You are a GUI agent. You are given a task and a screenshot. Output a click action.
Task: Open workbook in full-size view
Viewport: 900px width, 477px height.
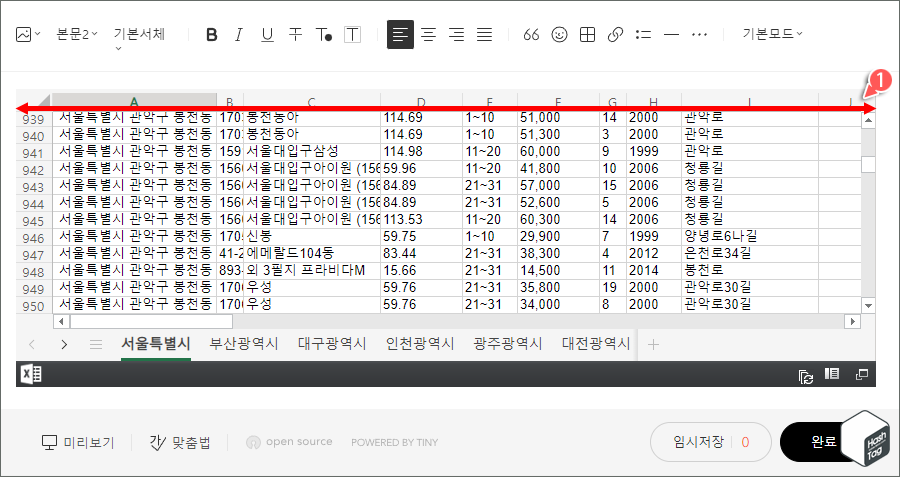pos(862,374)
